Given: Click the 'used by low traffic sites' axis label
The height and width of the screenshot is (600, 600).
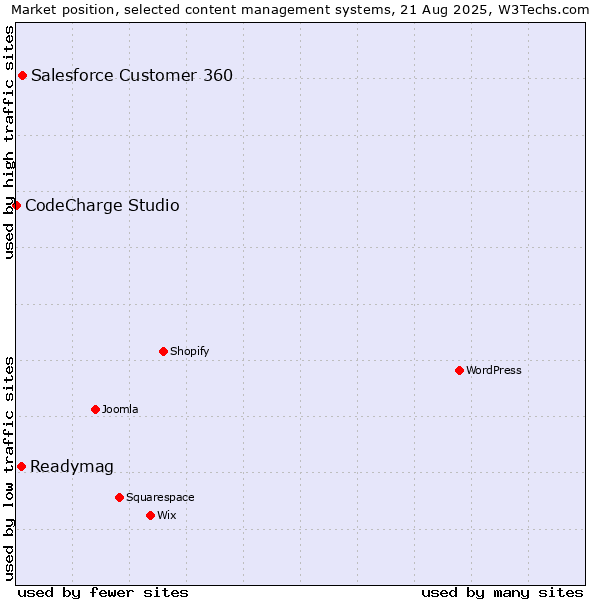Looking at the screenshot, I should [x=8, y=470].
